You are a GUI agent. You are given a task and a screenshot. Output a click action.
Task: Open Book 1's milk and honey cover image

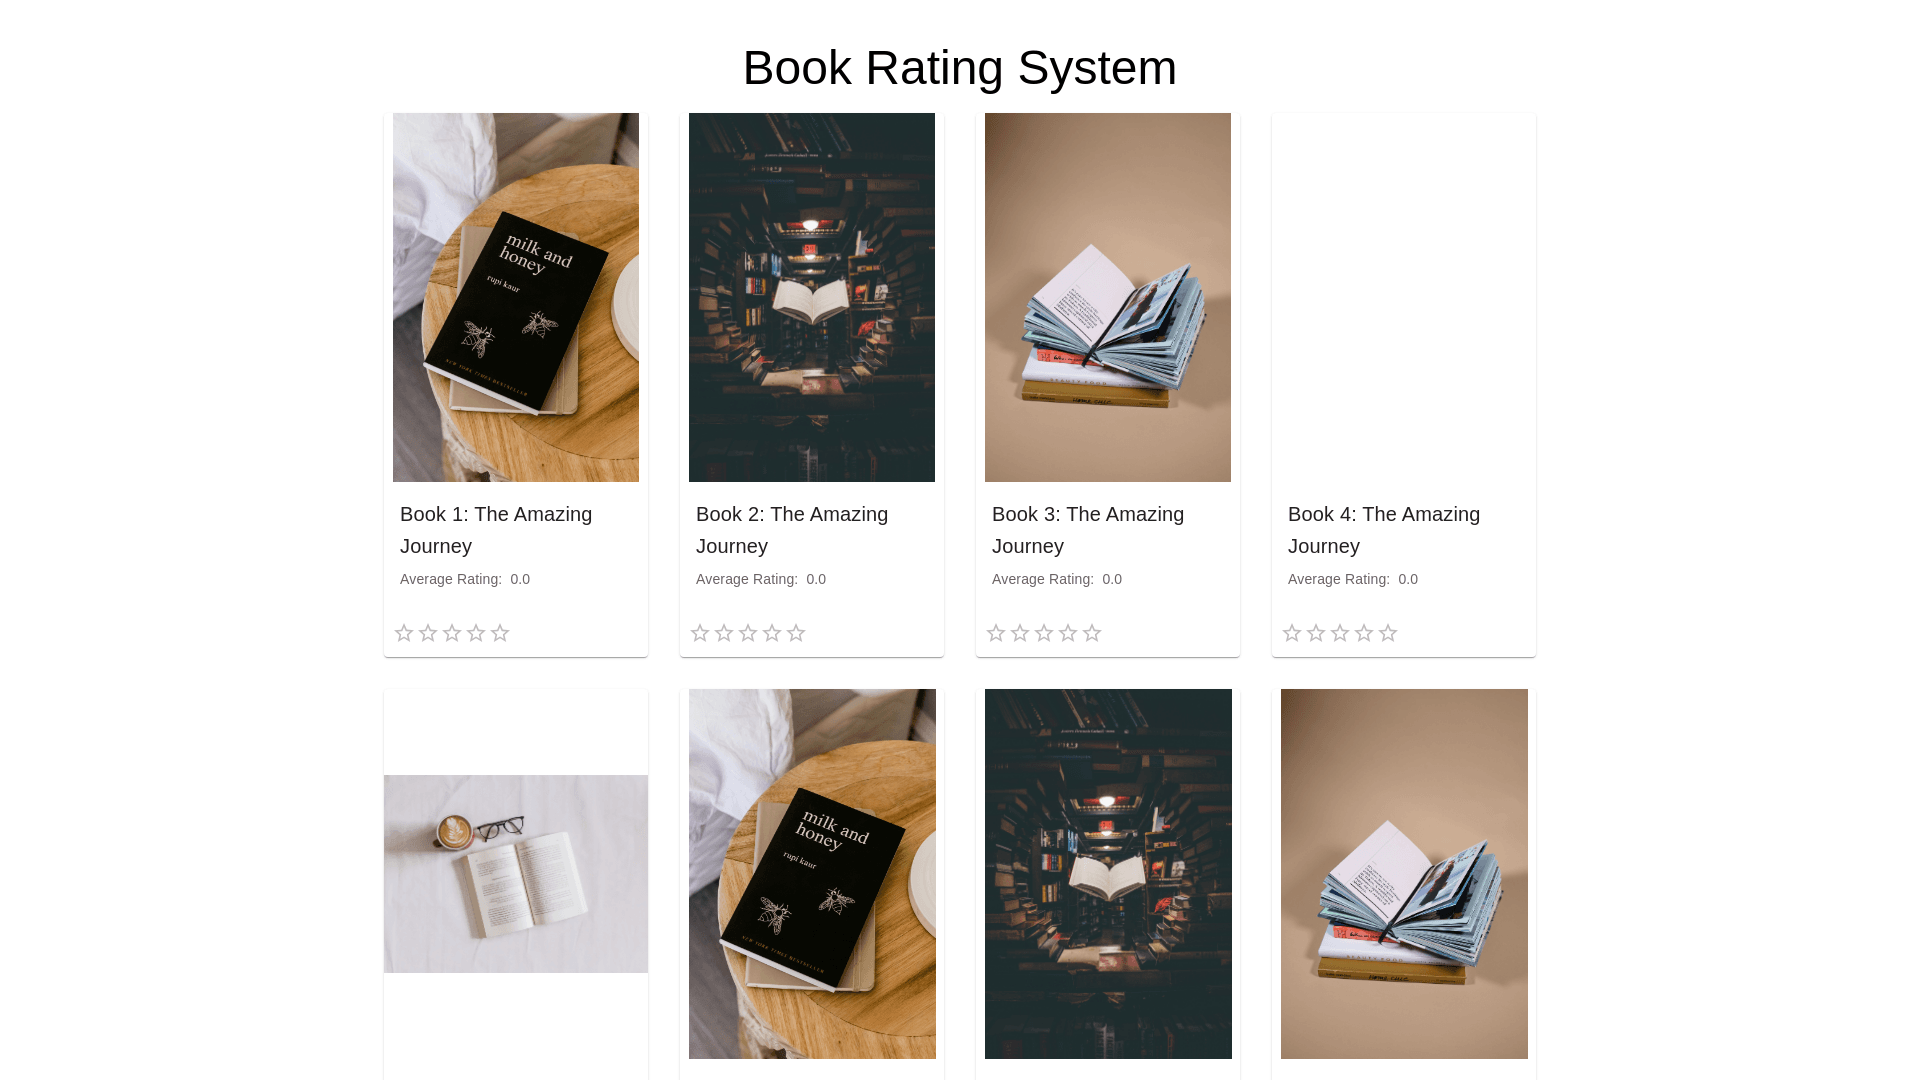[x=516, y=297]
